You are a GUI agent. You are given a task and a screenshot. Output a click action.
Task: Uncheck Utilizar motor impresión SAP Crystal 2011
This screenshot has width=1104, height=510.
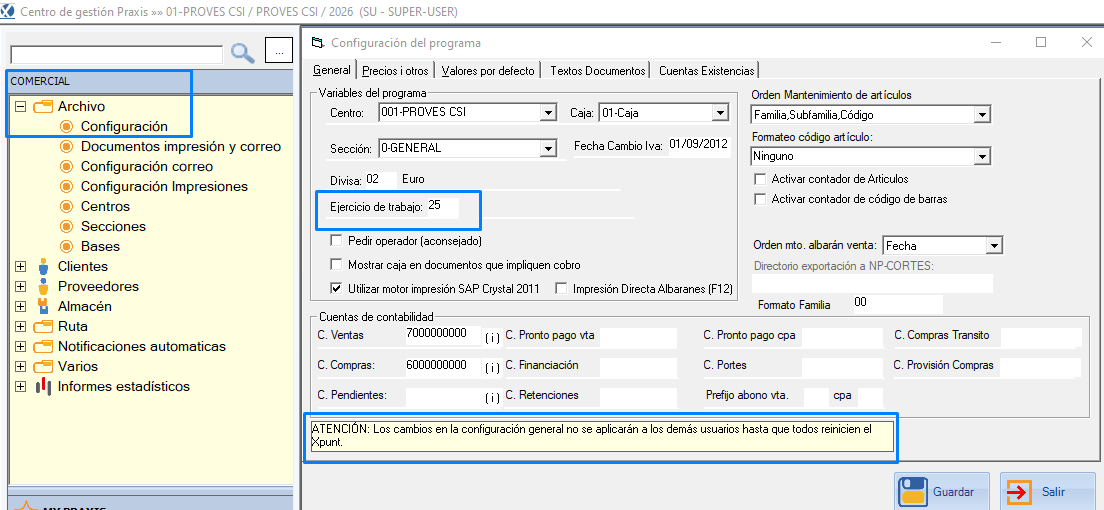(x=336, y=288)
